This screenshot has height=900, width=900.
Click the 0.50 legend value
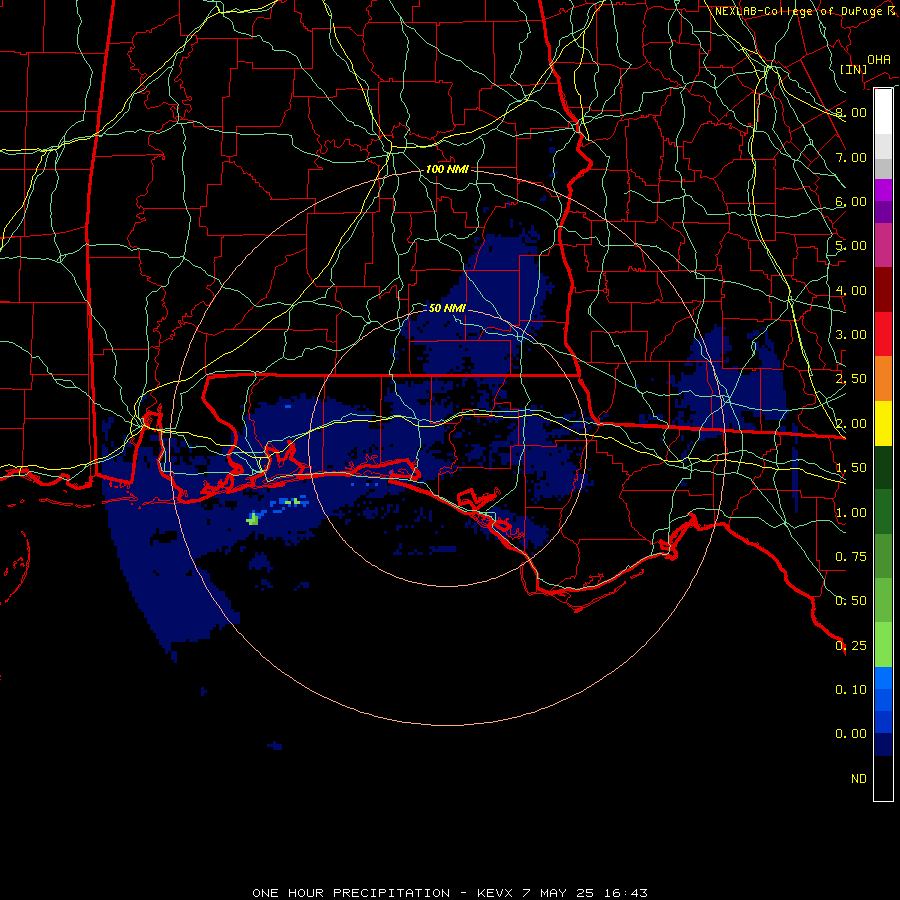851,601
